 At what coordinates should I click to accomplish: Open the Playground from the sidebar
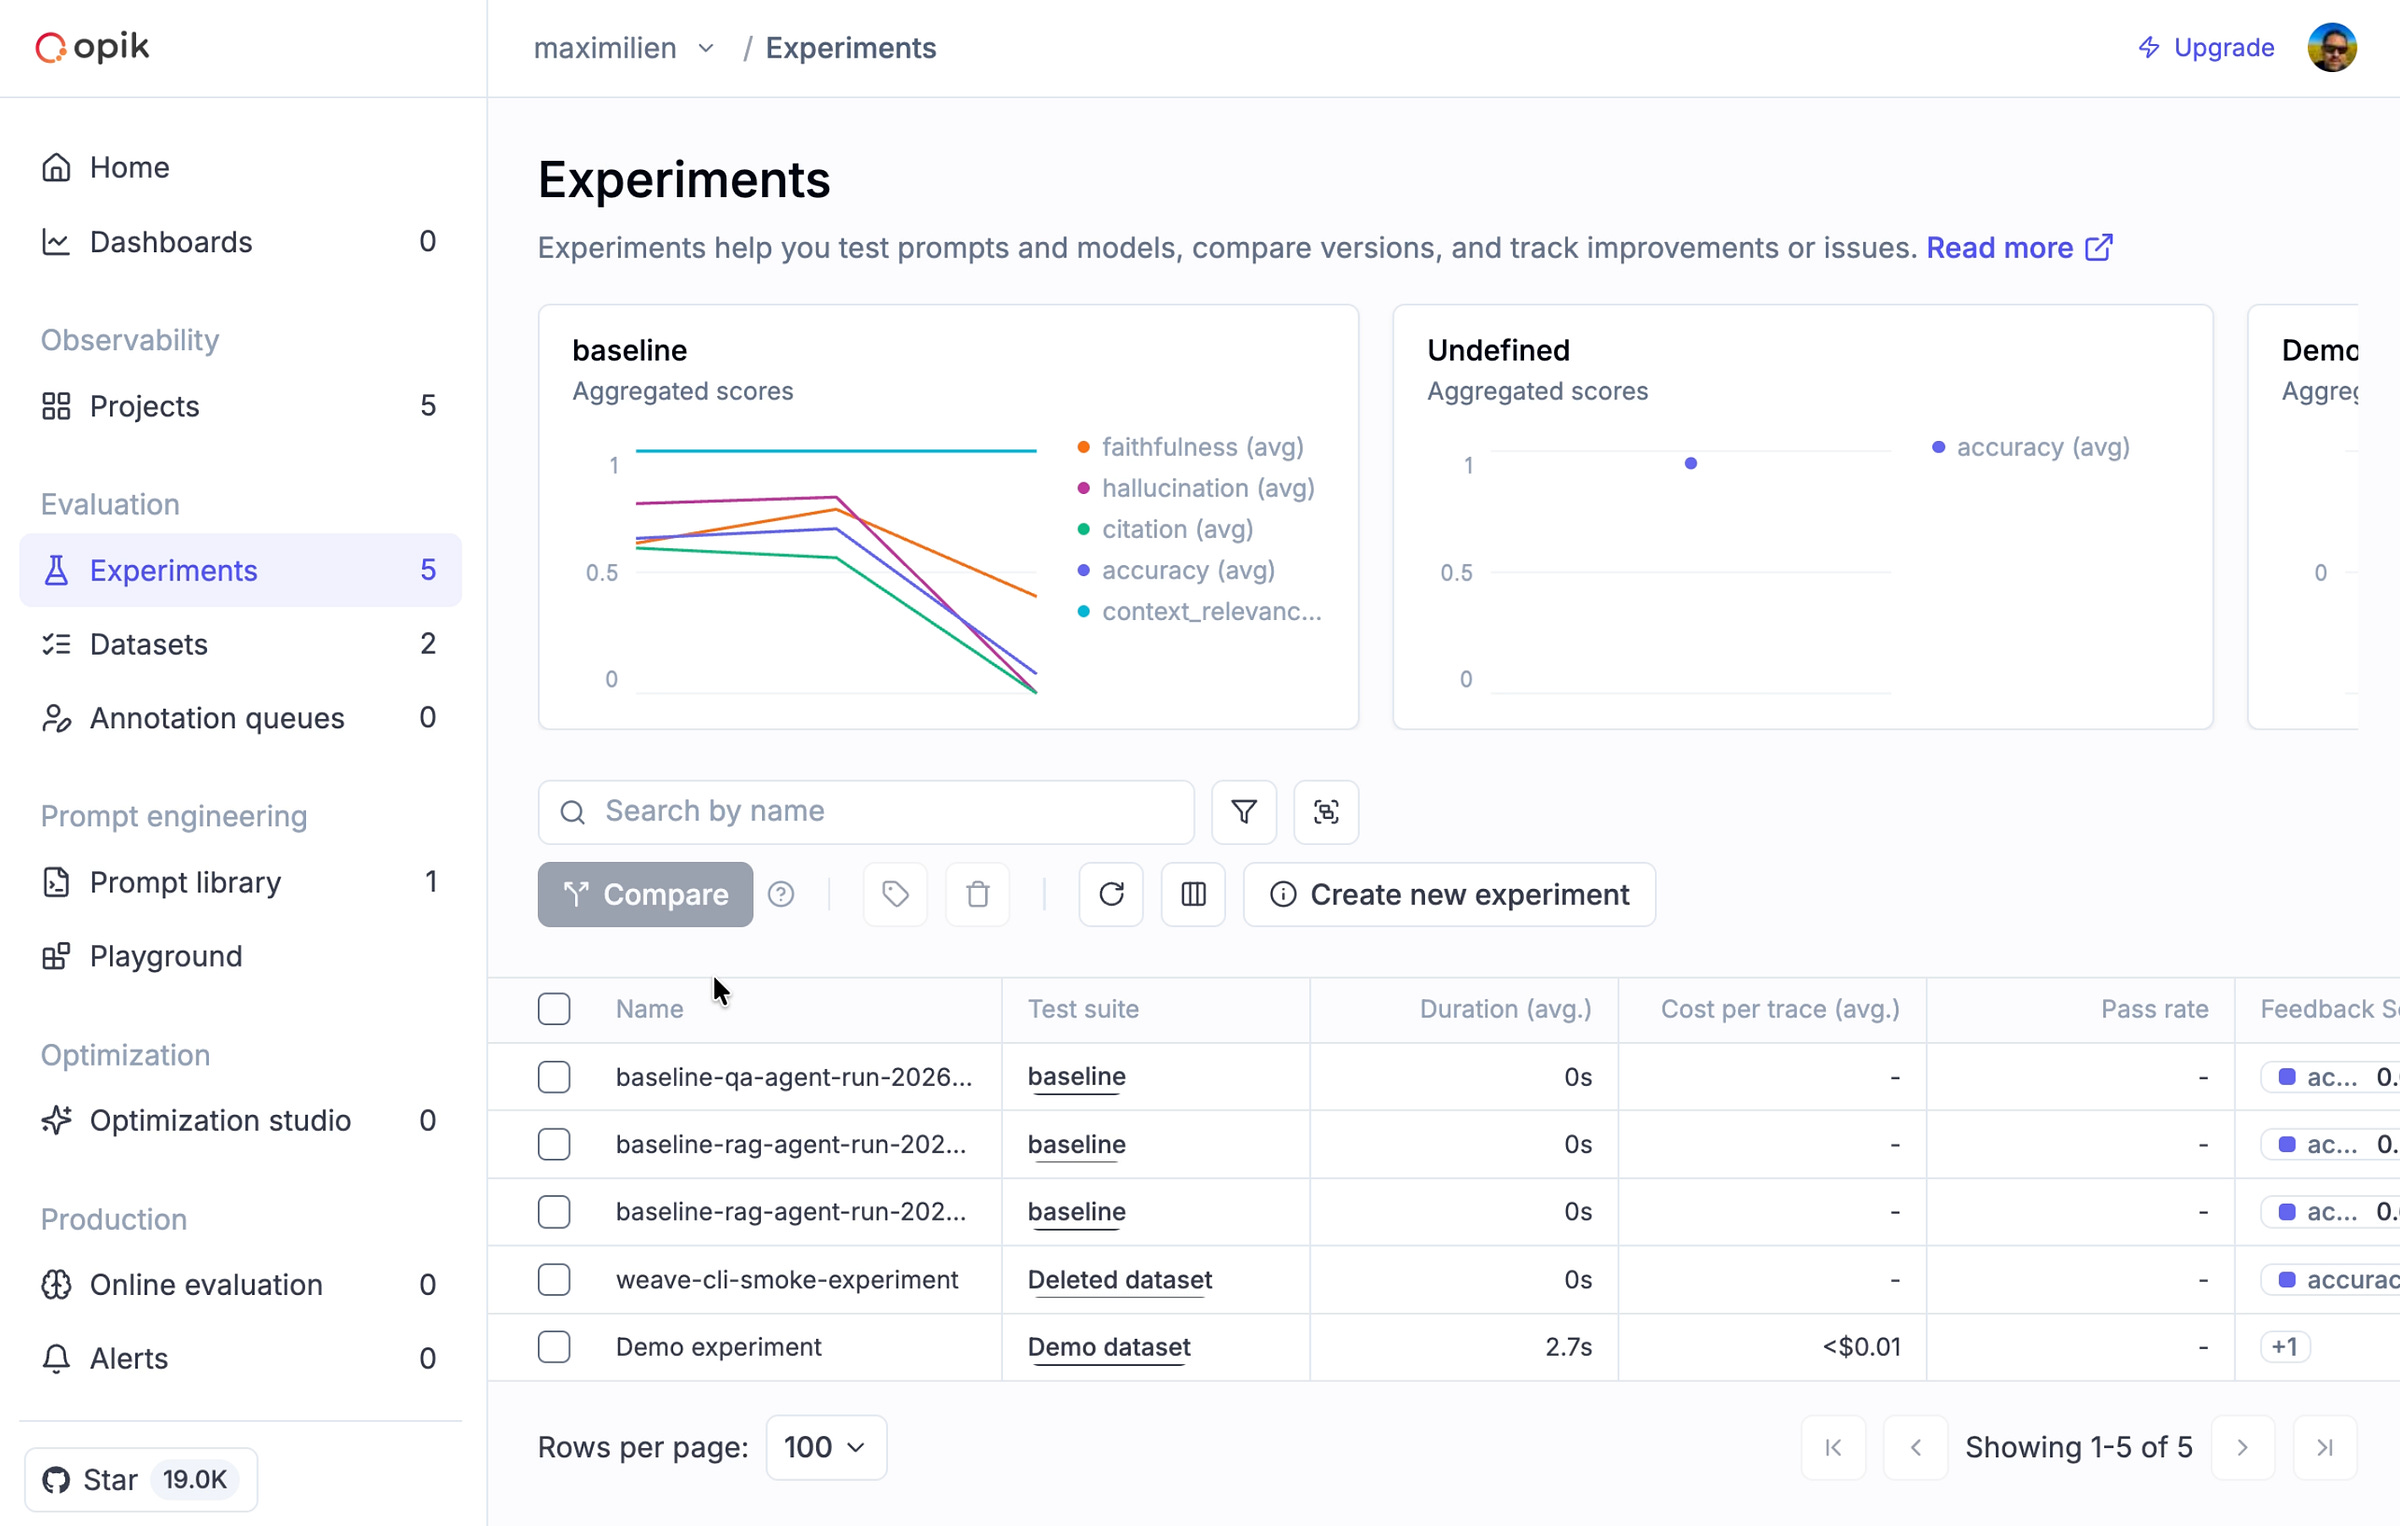click(166, 956)
